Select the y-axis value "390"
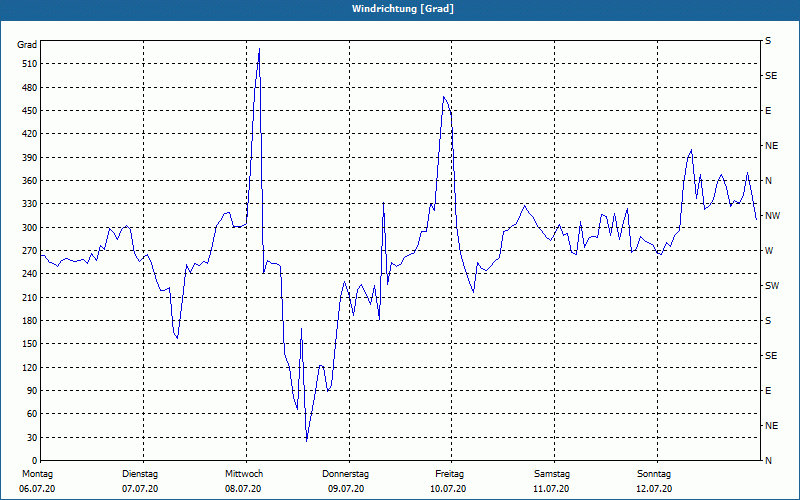This screenshot has width=800, height=500. tap(28, 158)
